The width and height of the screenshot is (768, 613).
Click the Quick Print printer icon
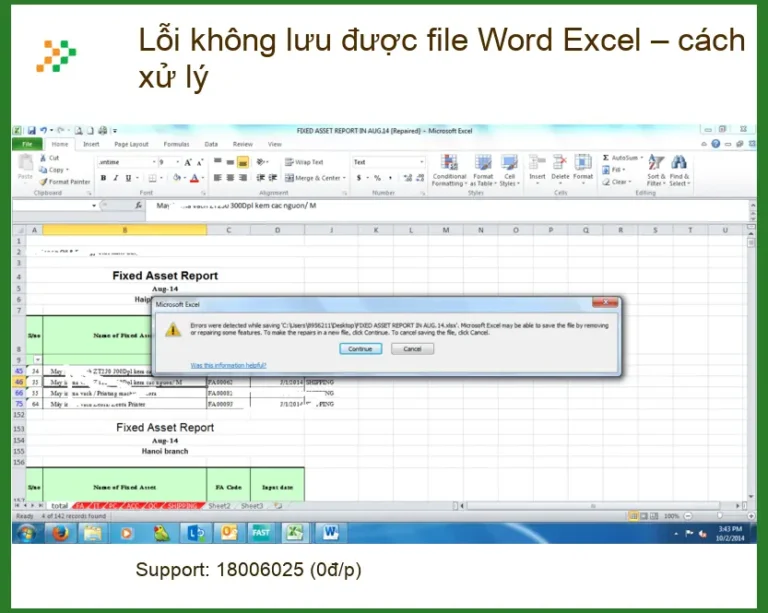(102, 131)
